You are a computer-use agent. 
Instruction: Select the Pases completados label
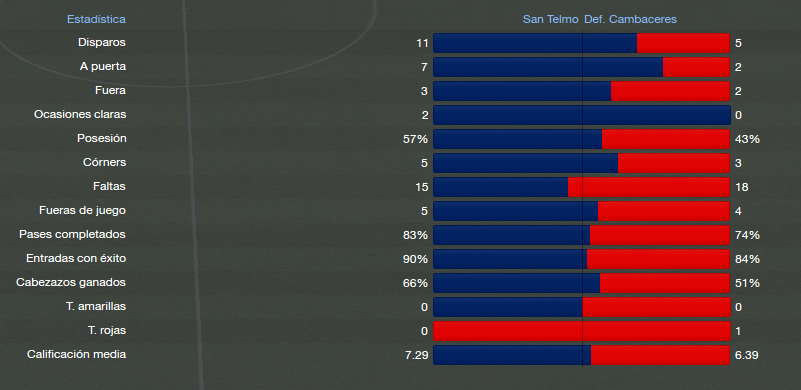pyautogui.click(x=73, y=235)
